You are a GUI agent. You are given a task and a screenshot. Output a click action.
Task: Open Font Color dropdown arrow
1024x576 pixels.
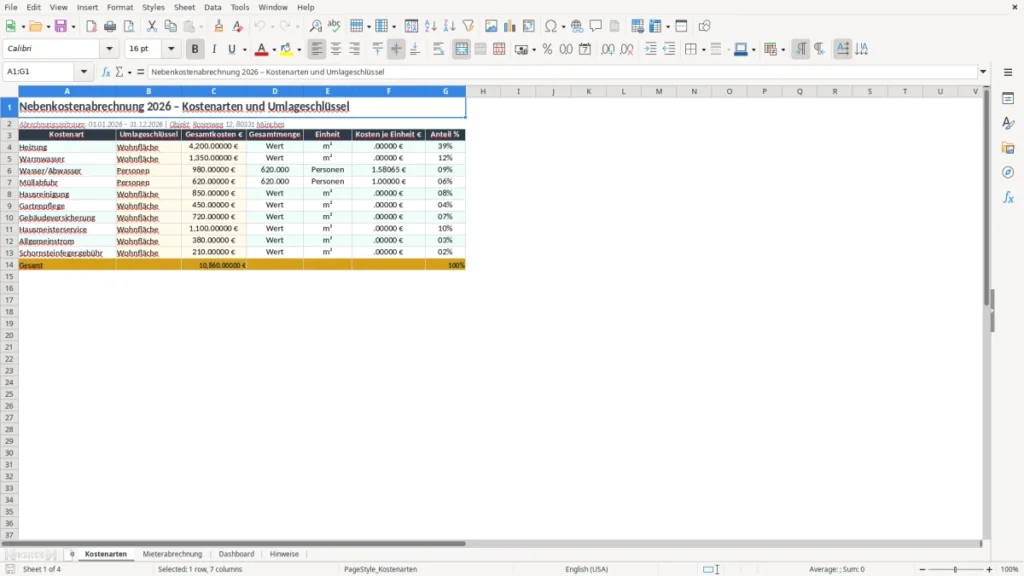tap(274, 50)
